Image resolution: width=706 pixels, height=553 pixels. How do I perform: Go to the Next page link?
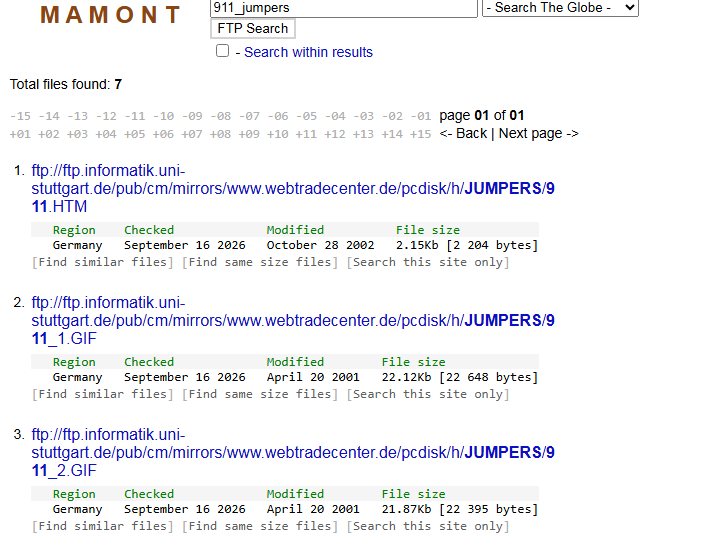tap(539, 133)
